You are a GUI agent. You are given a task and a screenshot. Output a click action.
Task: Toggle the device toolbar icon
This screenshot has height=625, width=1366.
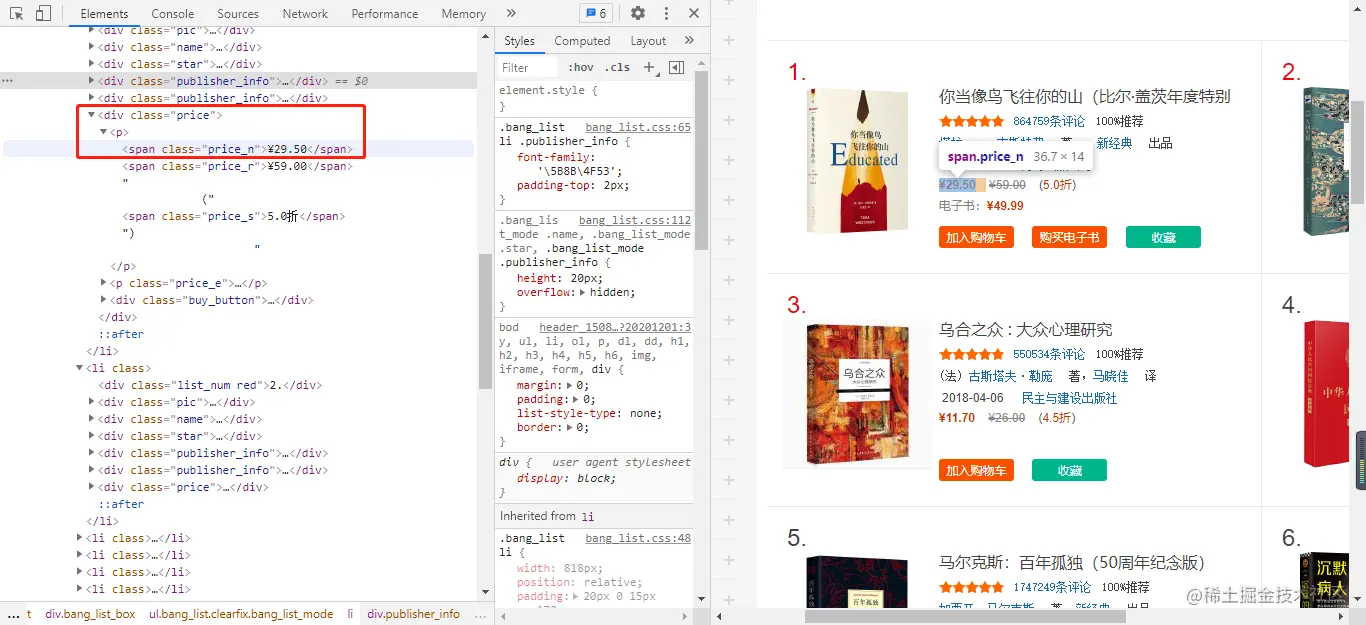tap(43, 13)
